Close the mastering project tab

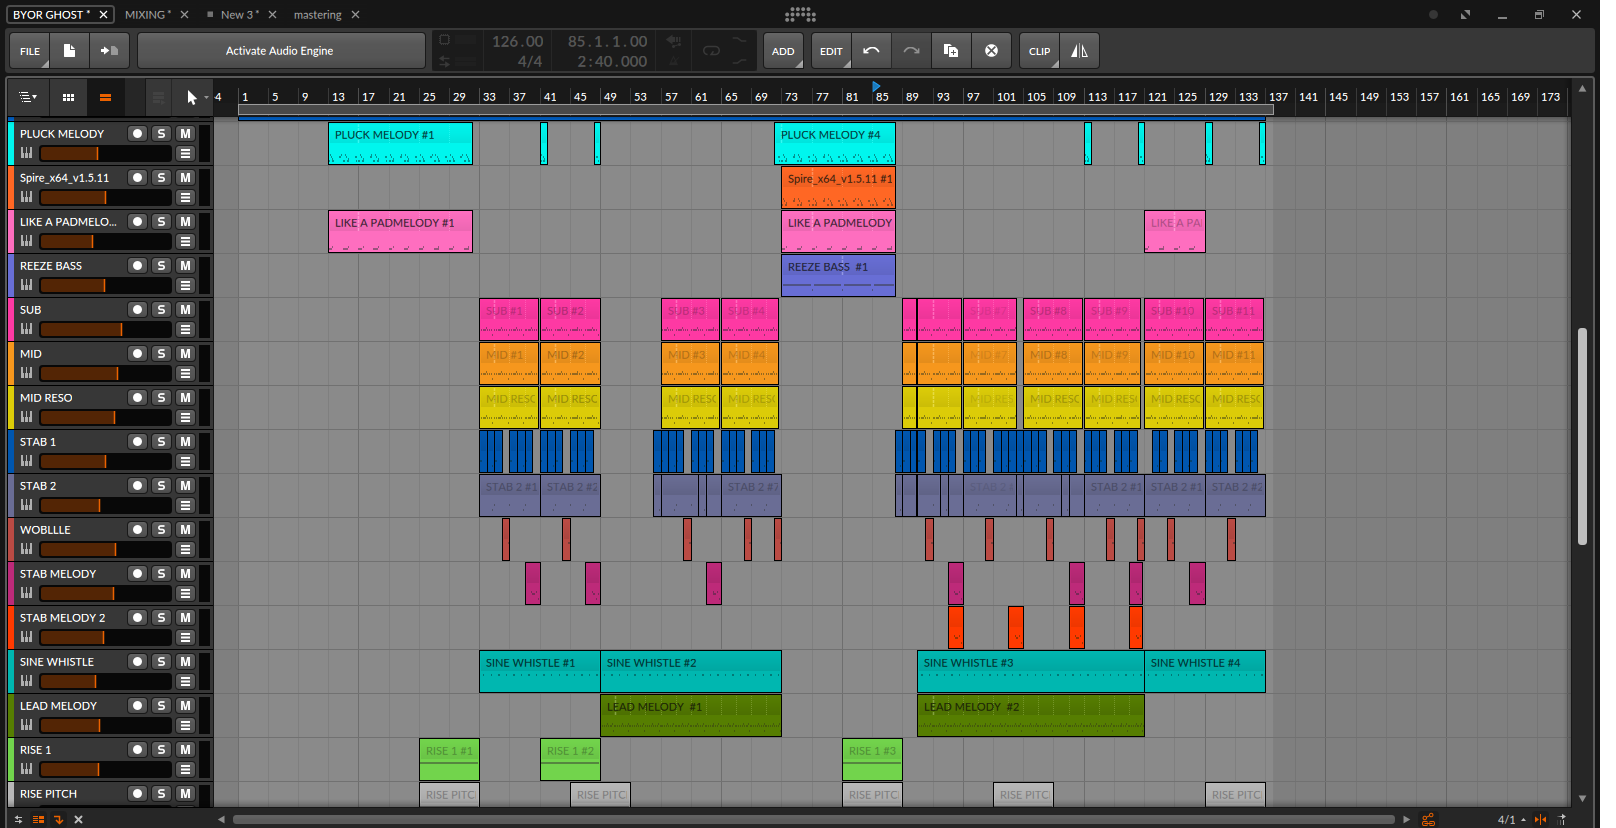pos(355,15)
